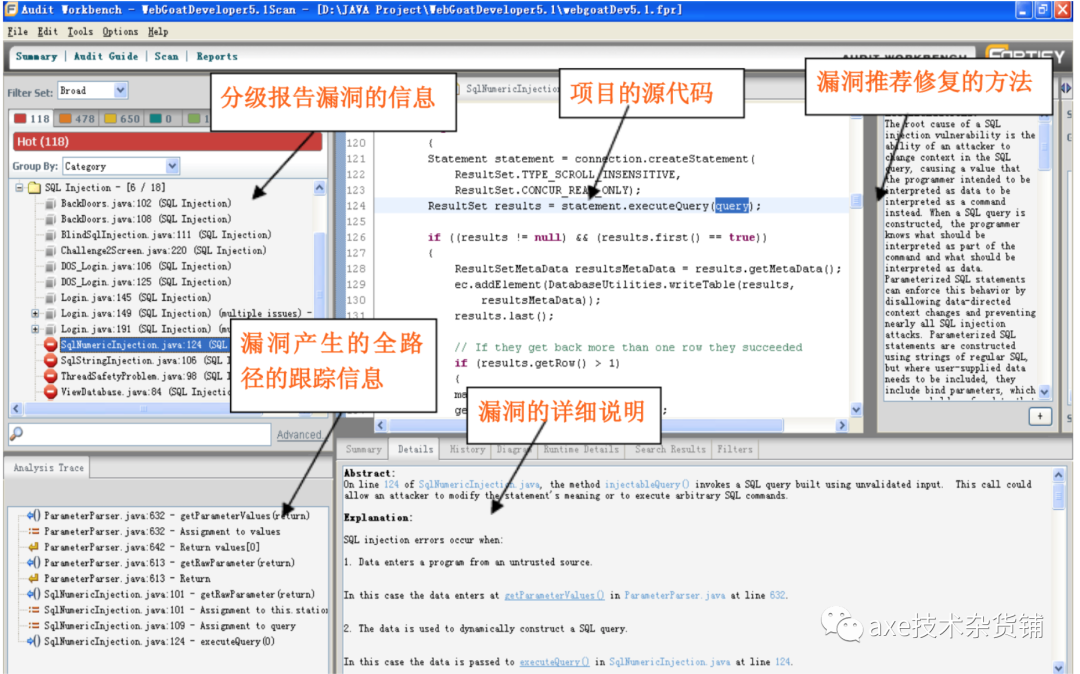Viewport: 1080px width, 674px height.
Task: Expand the Login.java:191 issue node
Action: pyautogui.click(x=35, y=329)
